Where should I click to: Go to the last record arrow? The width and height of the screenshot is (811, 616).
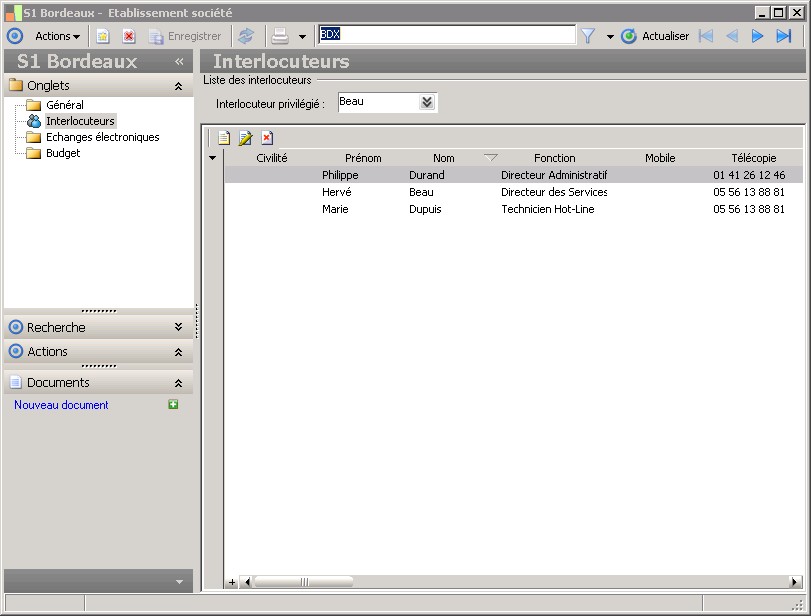784,36
